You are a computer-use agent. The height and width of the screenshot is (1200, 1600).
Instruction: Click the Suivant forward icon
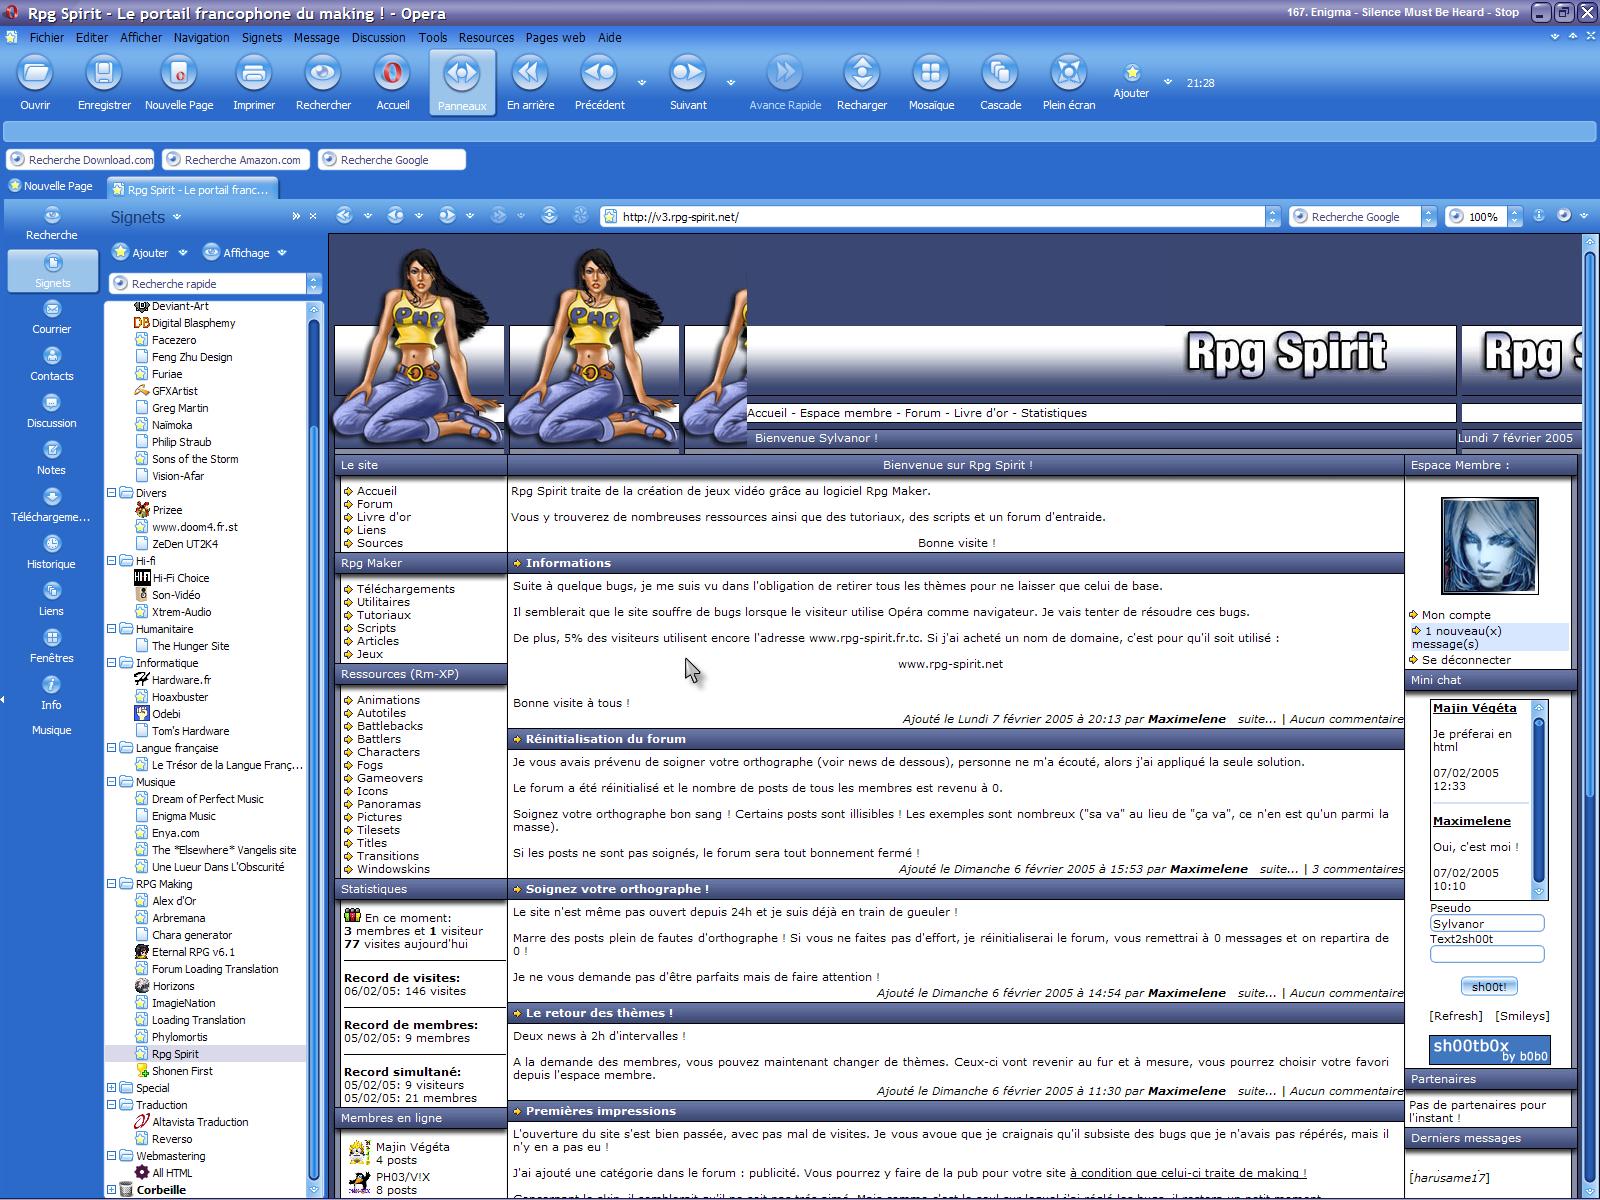pyautogui.click(x=688, y=73)
